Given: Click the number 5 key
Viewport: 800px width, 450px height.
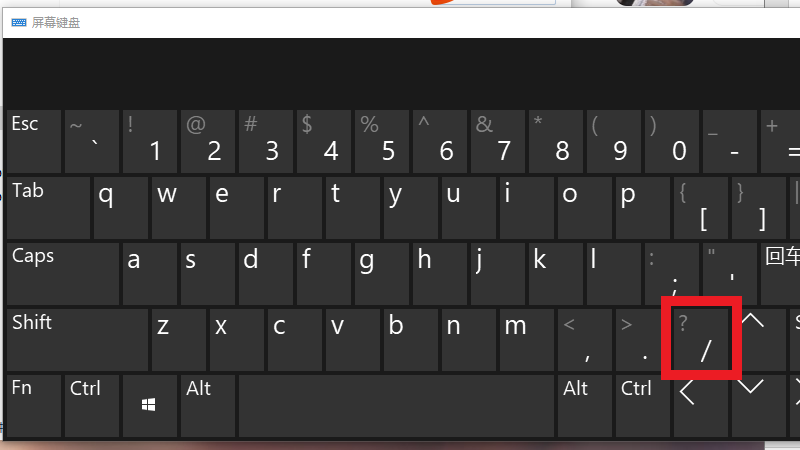Looking at the screenshot, I should tap(382, 141).
